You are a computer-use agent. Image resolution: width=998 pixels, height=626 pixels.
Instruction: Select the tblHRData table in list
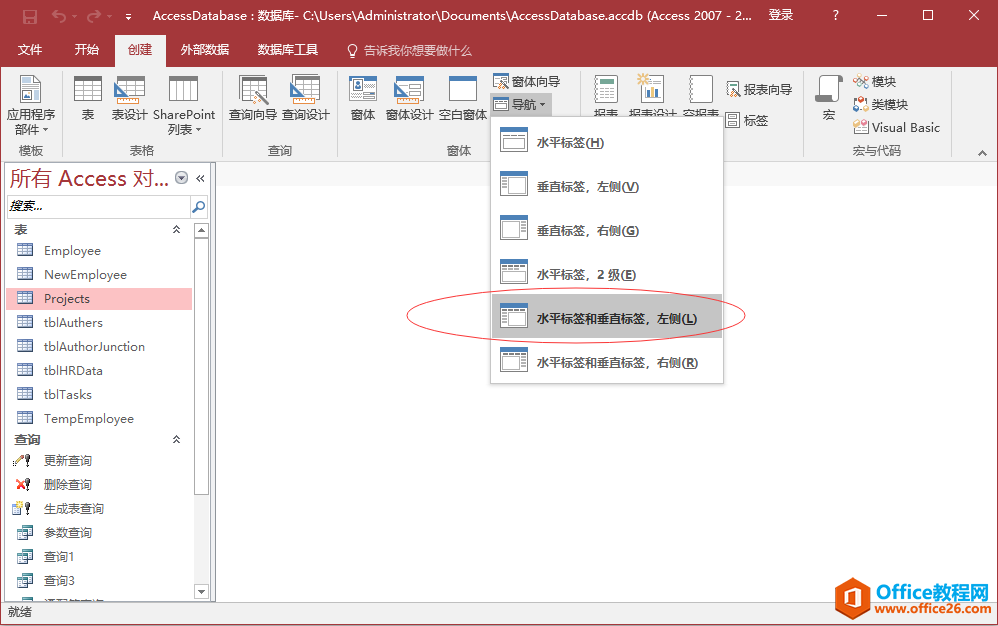tap(73, 371)
